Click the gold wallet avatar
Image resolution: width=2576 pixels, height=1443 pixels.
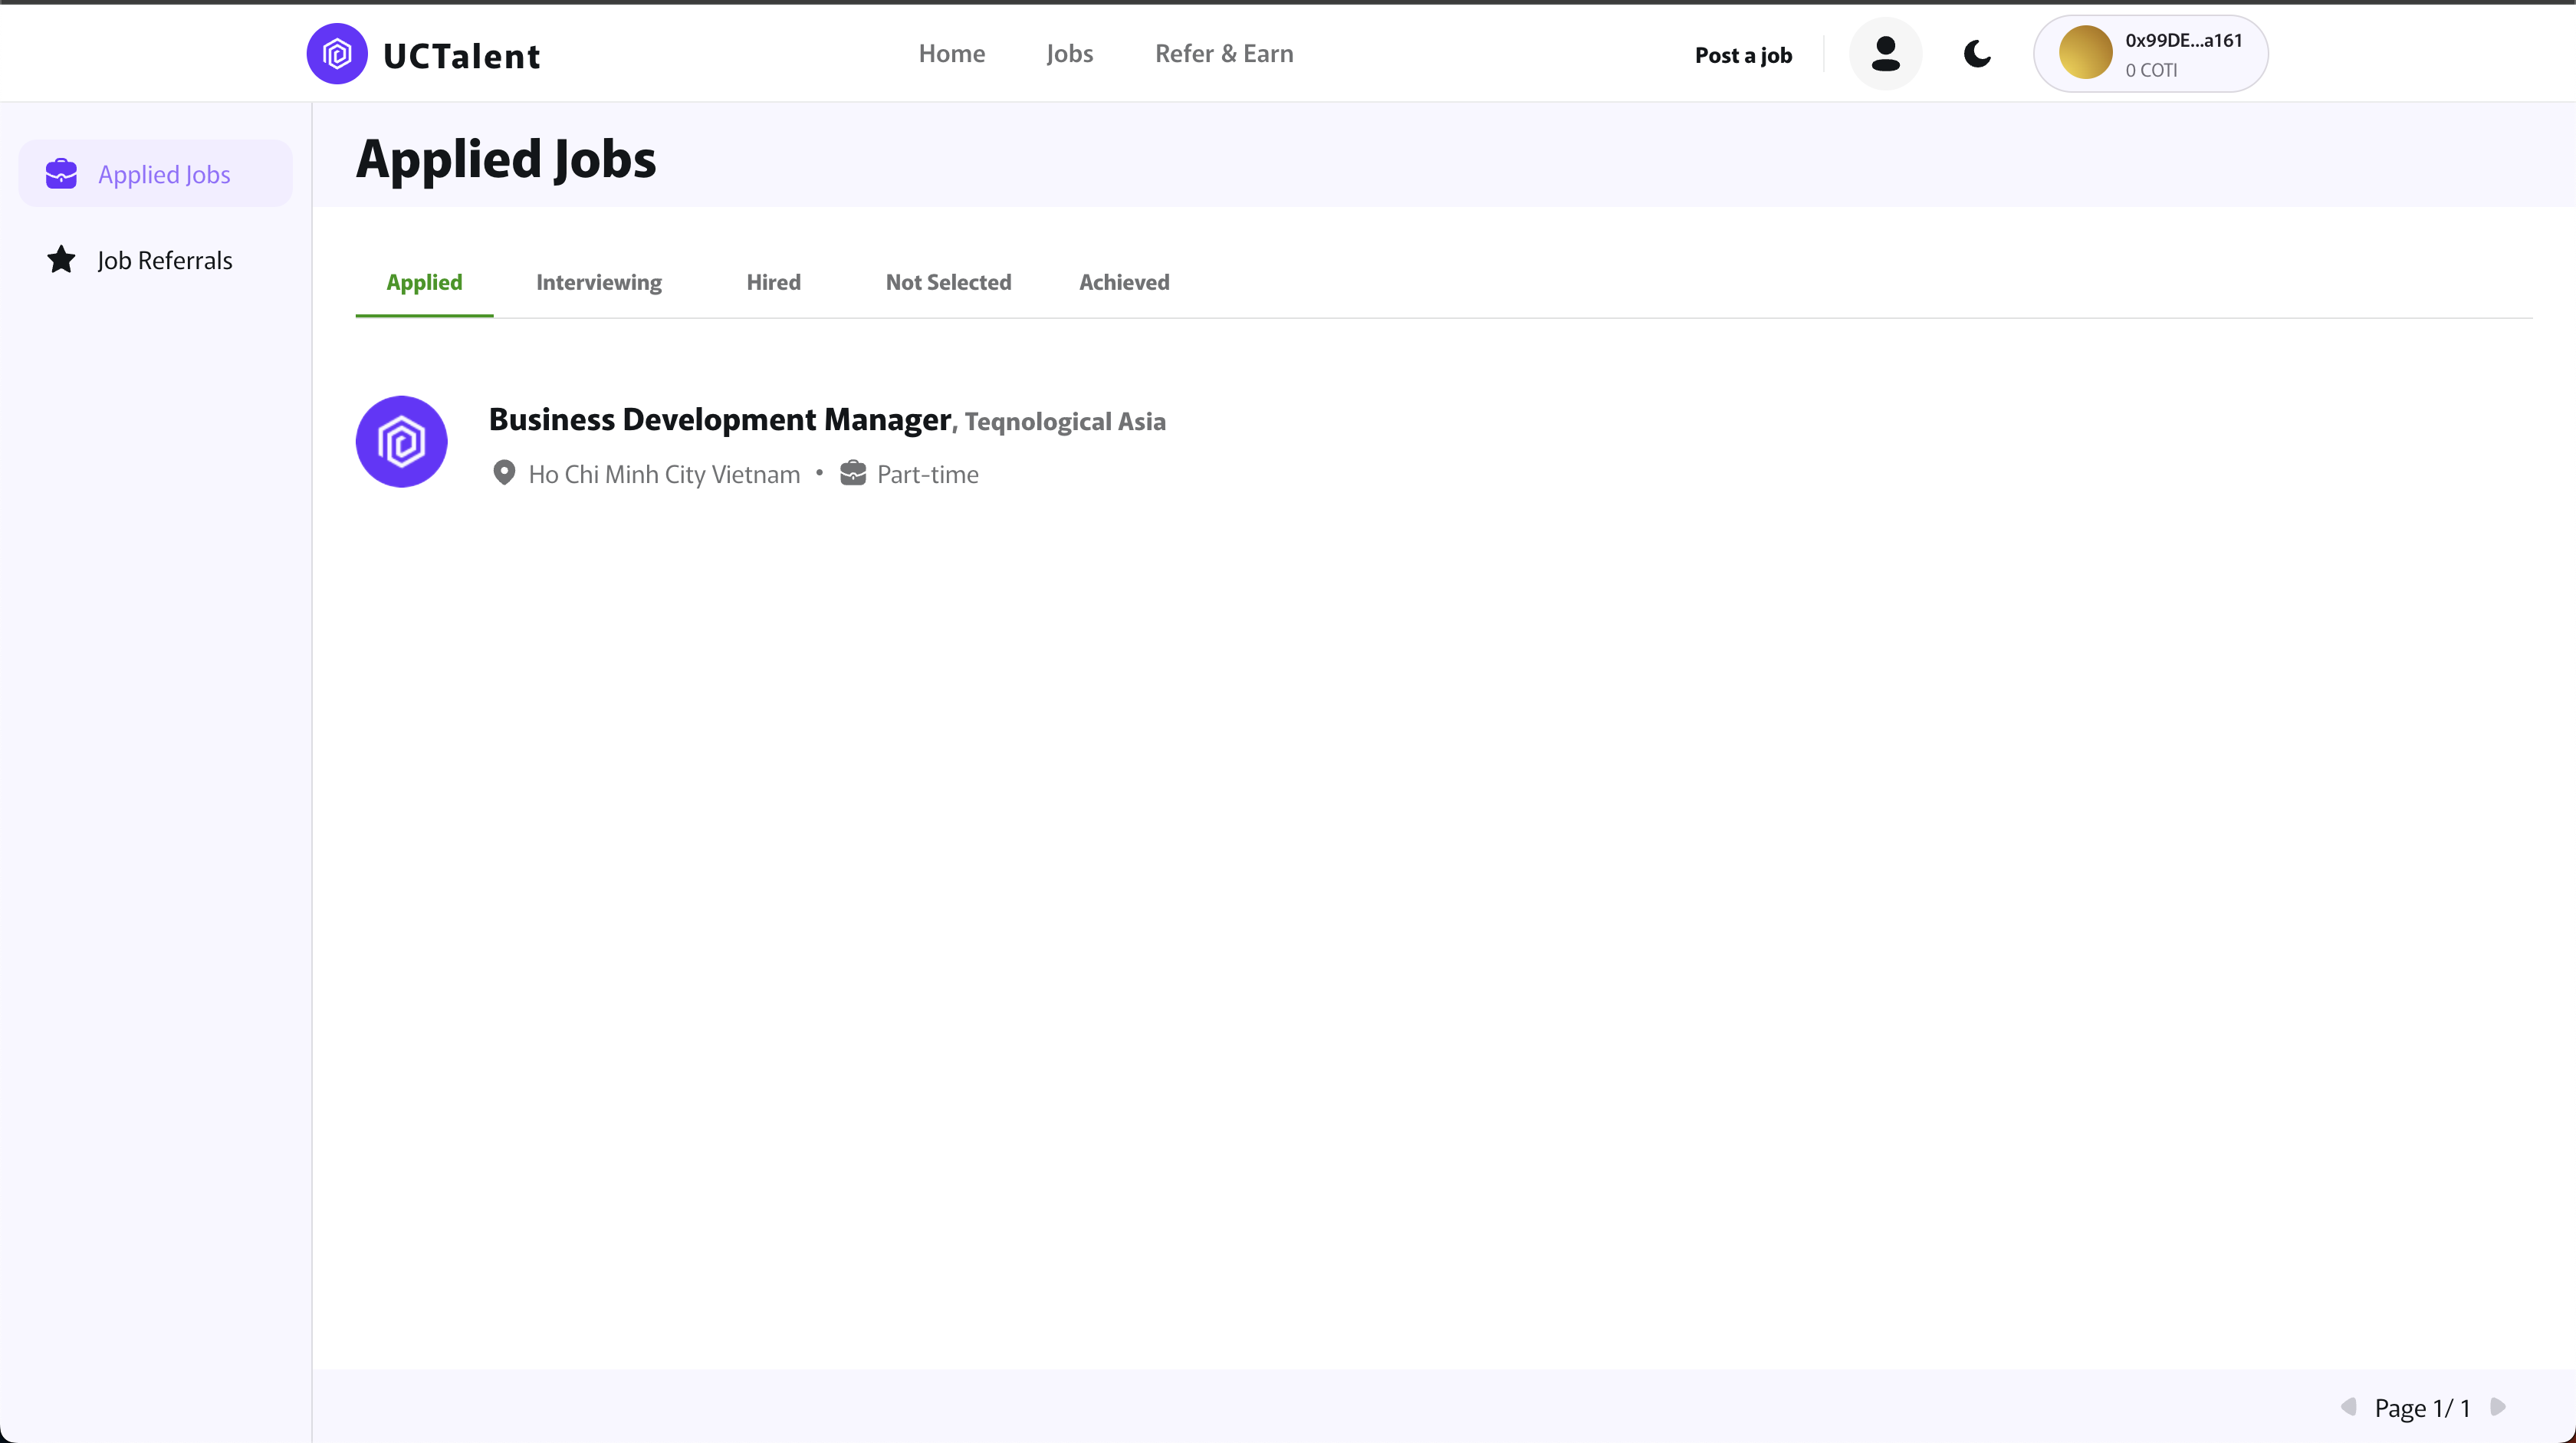point(2085,53)
